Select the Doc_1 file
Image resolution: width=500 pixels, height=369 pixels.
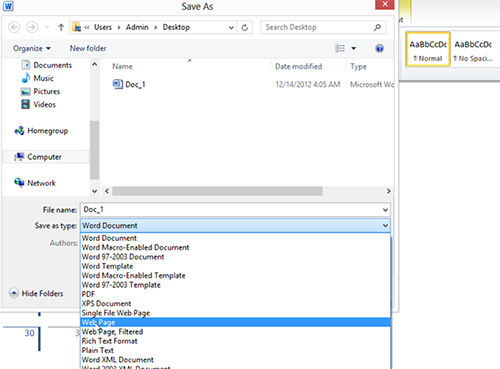(129, 84)
